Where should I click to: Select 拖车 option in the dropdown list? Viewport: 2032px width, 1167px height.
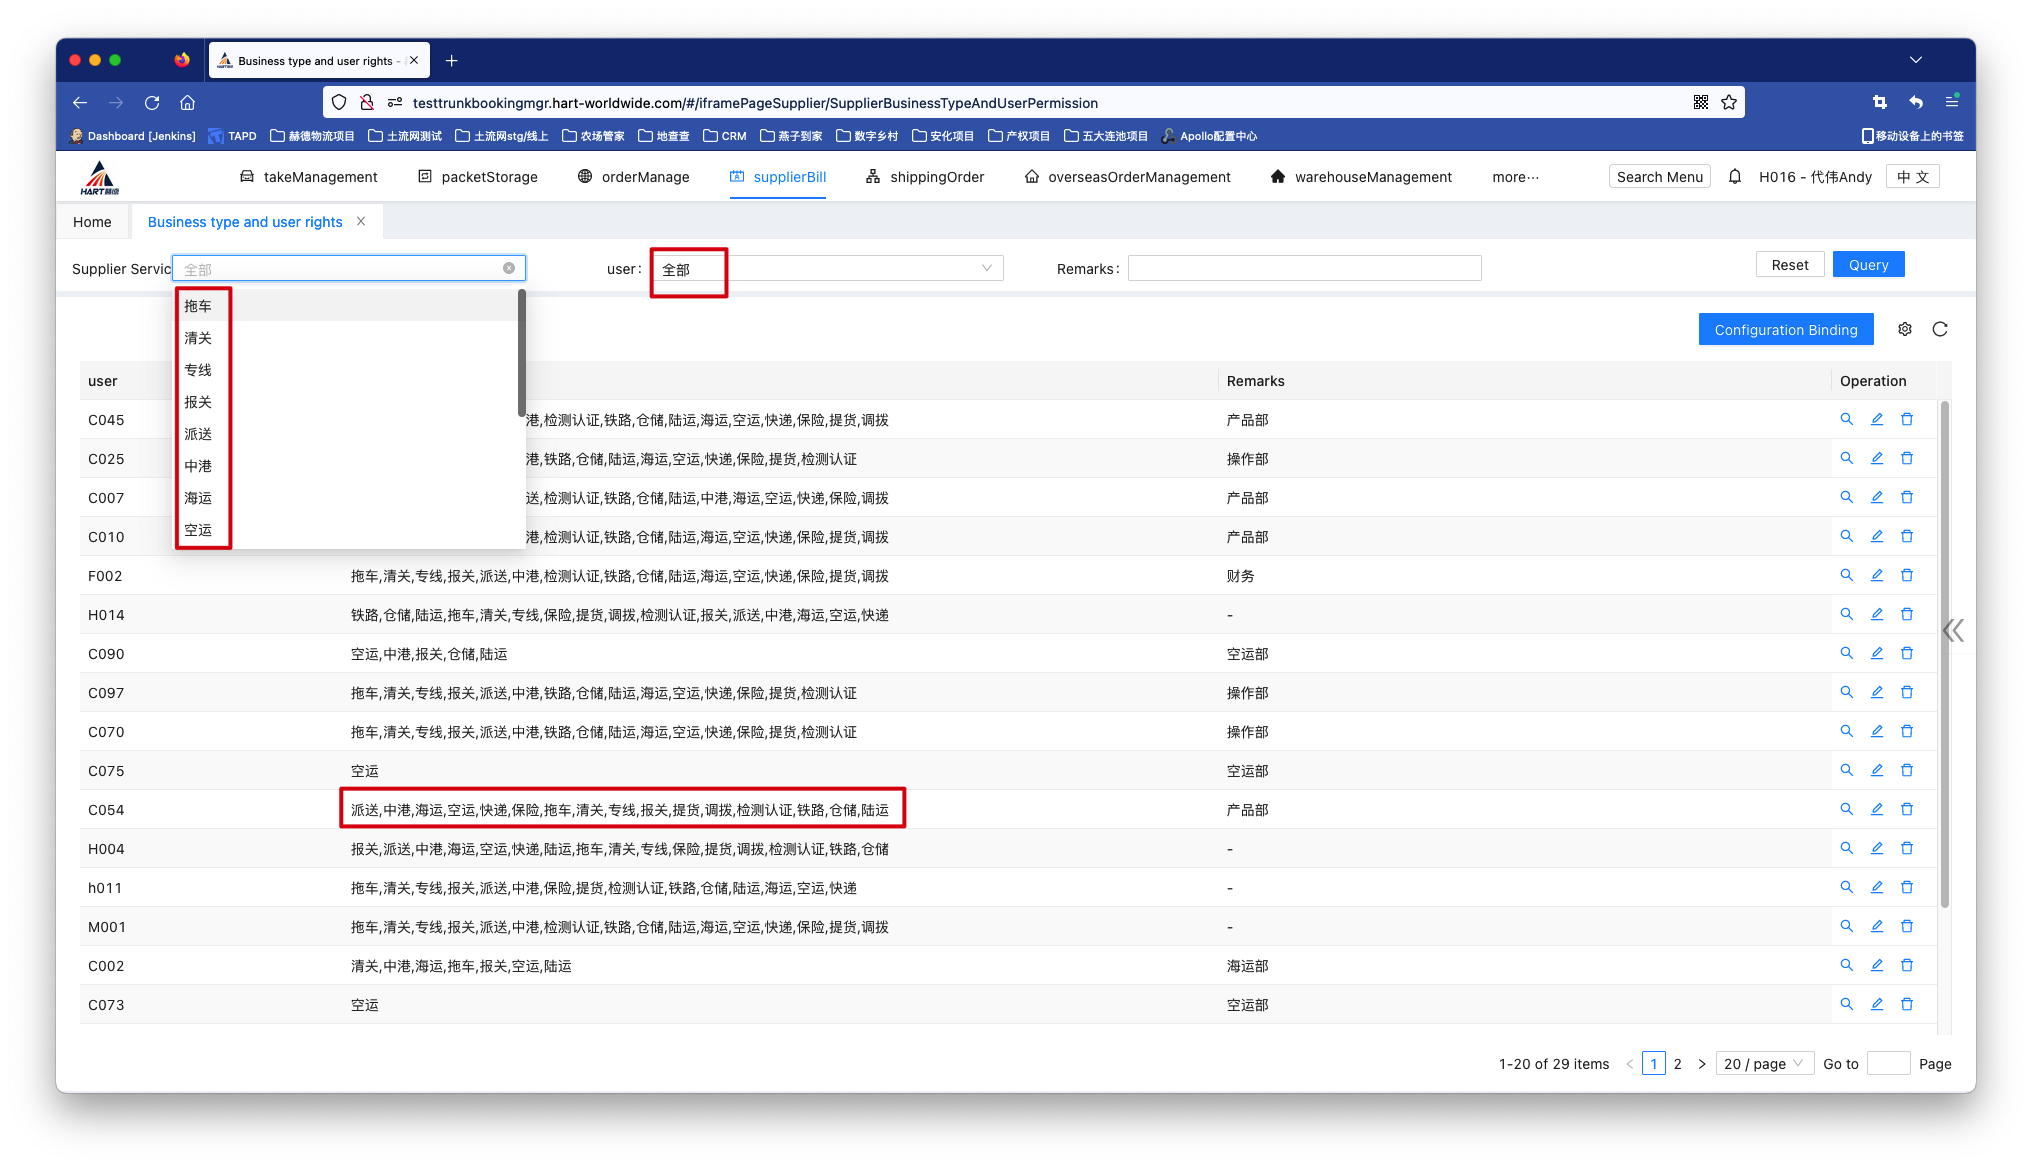click(x=198, y=306)
